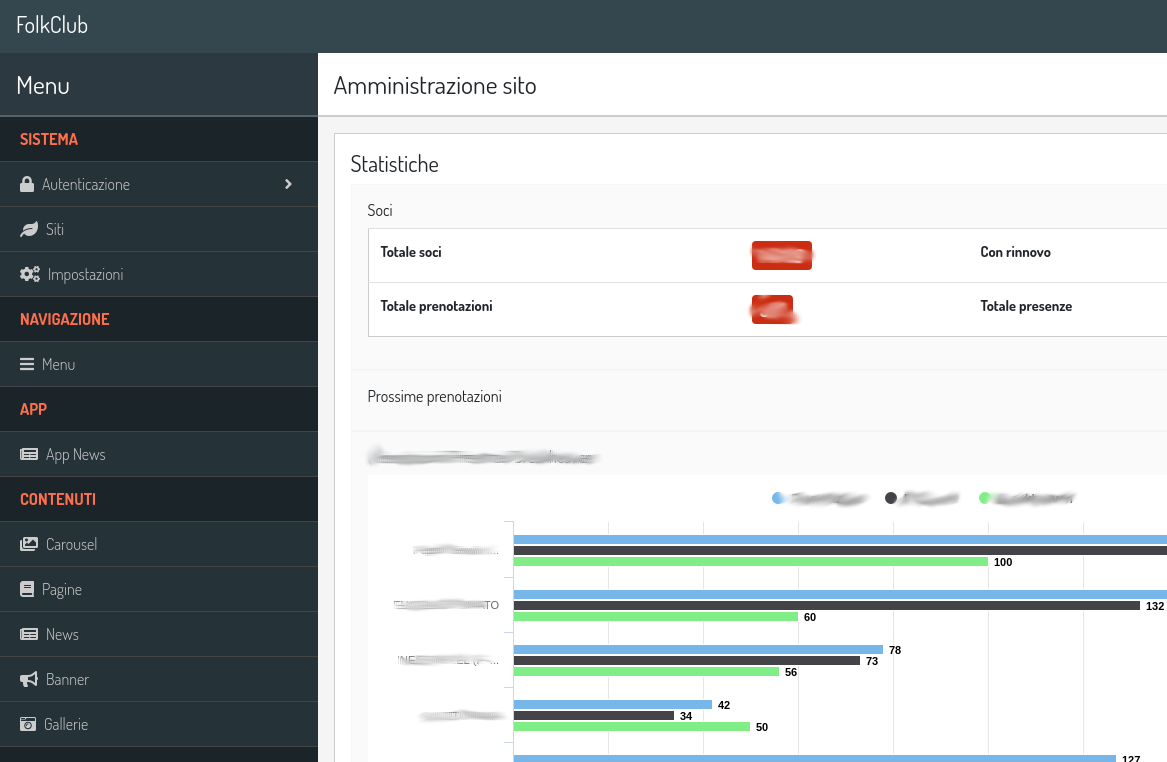The width and height of the screenshot is (1167, 762).
Task: Toggle the blue legend series in chart
Action: click(778, 498)
